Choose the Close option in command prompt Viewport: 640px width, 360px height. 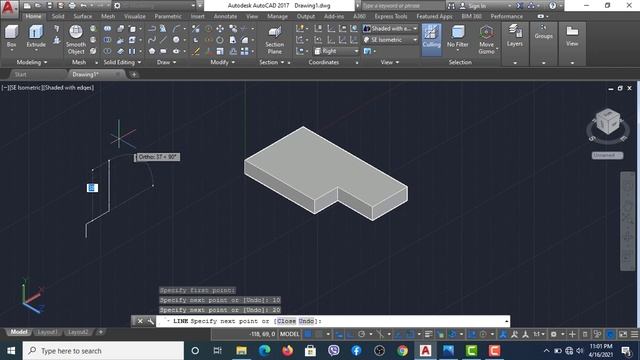(286, 321)
